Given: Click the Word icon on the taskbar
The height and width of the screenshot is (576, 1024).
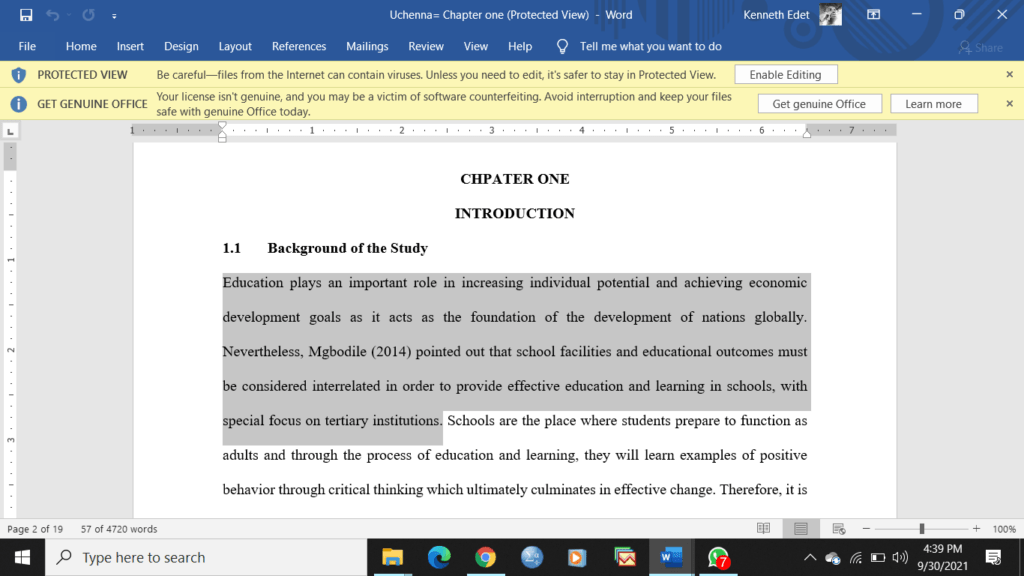Looking at the screenshot, I should [671, 557].
